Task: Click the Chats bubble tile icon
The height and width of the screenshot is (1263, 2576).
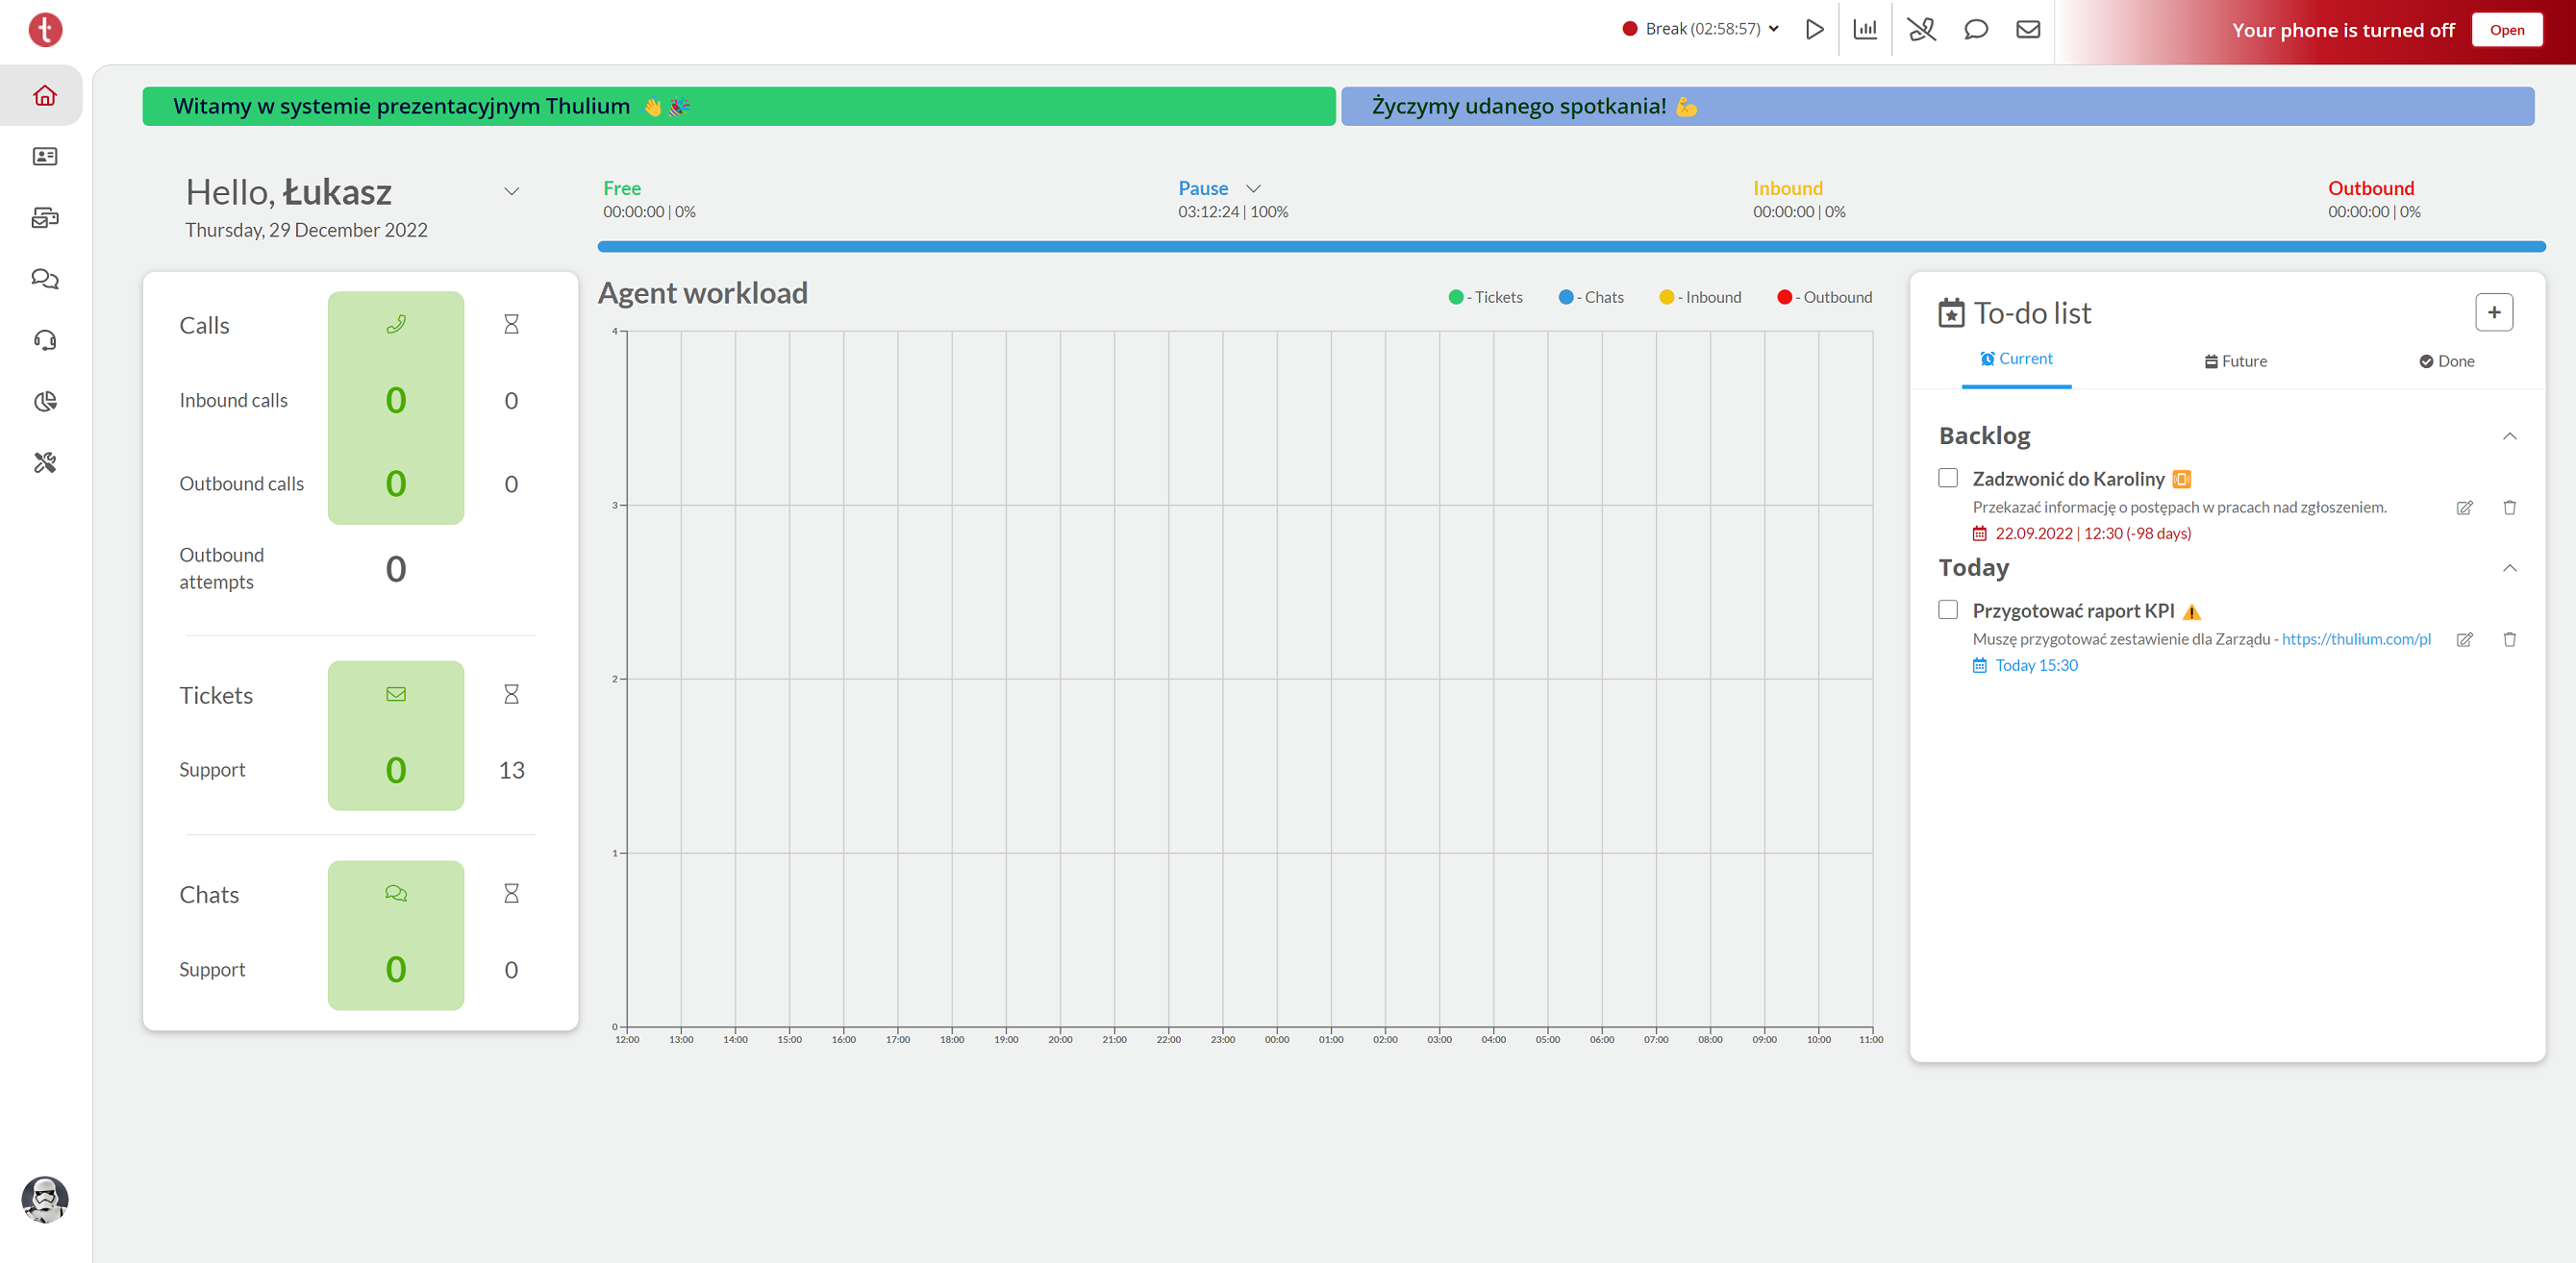Action: click(396, 893)
